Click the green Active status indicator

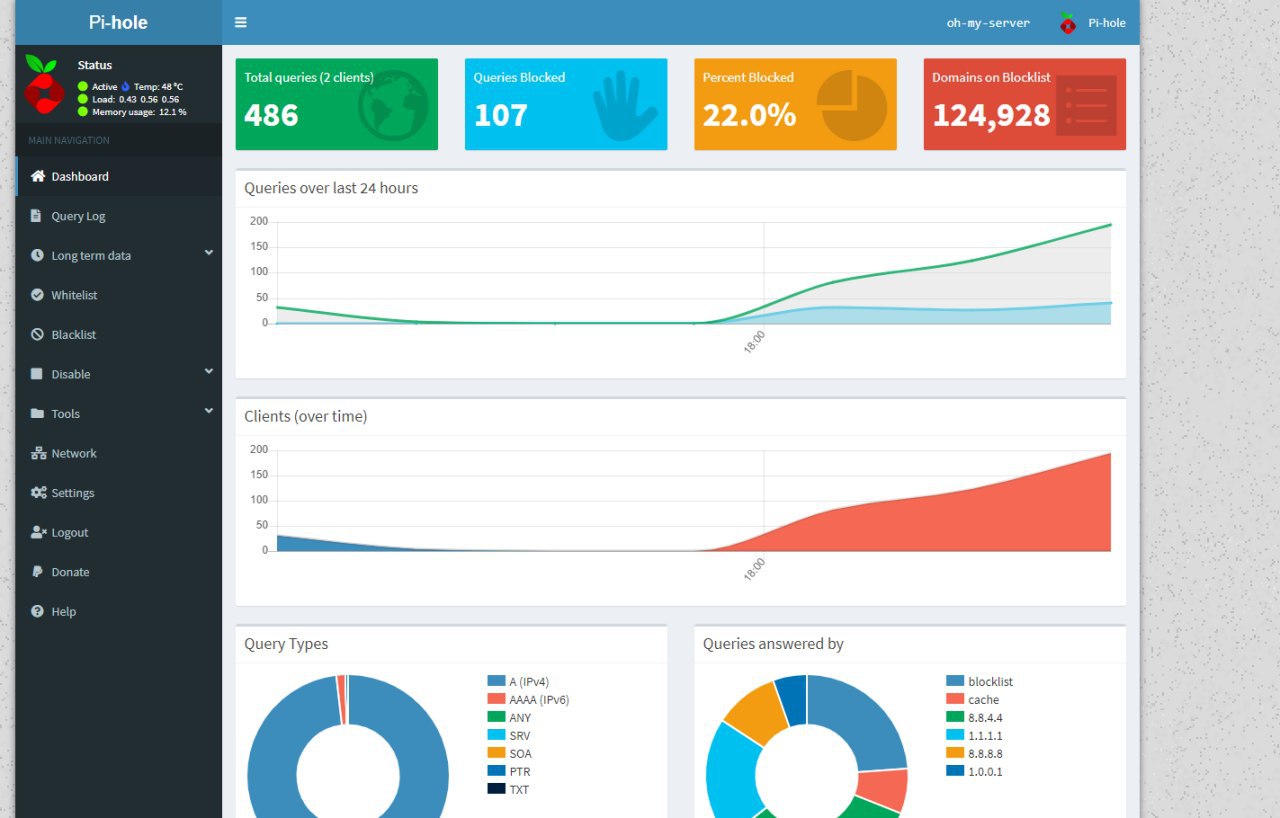(x=83, y=87)
